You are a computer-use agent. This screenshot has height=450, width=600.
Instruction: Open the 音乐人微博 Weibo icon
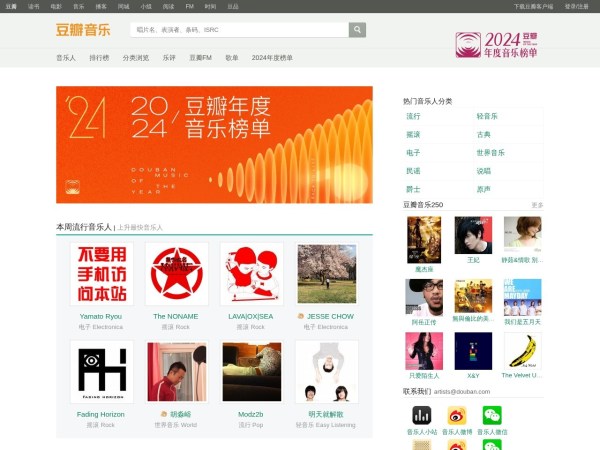coord(457,415)
